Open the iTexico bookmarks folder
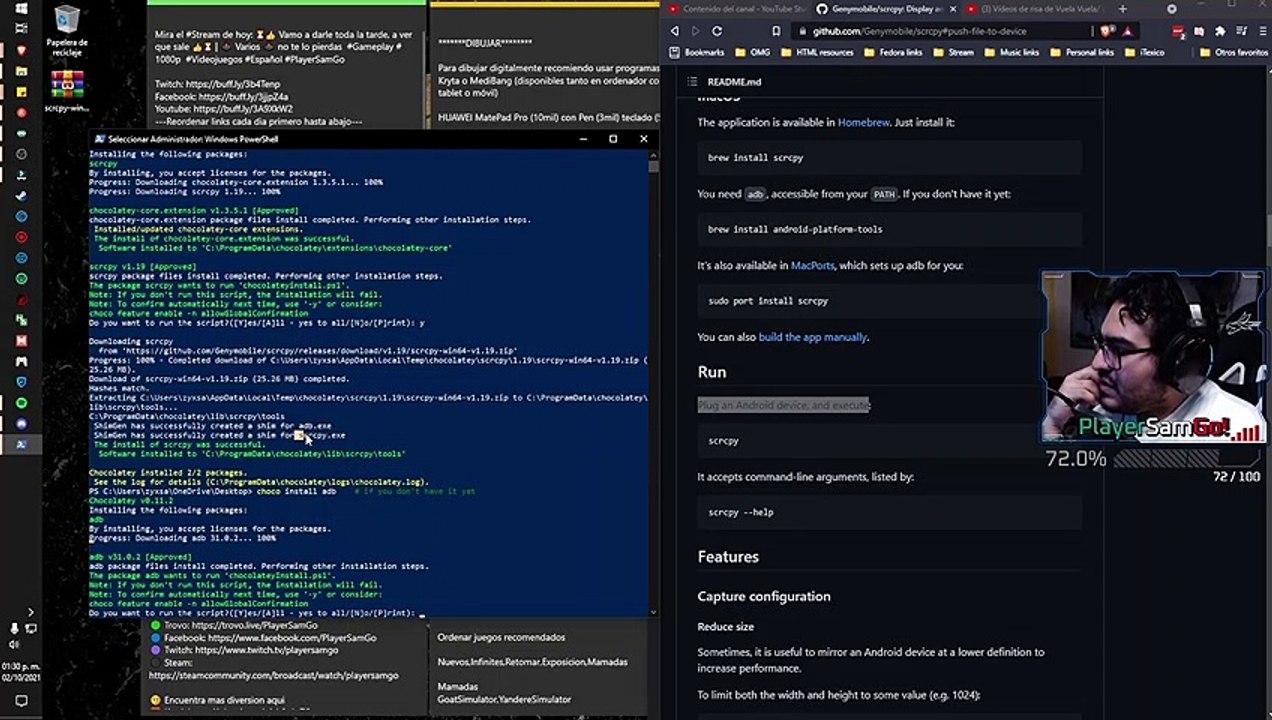This screenshot has width=1272, height=720. pyautogui.click(x=1145, y=52)
